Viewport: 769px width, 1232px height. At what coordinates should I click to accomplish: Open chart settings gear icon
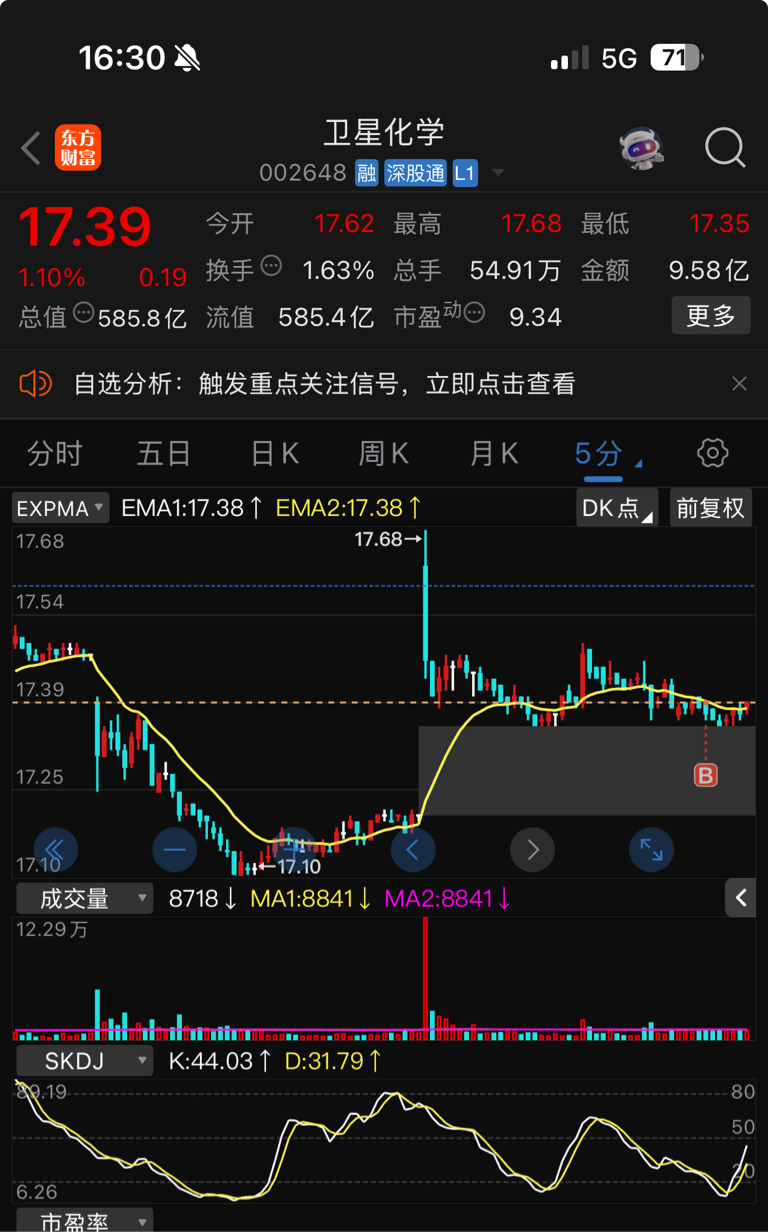pyautogui.click(x=713, y=453)
